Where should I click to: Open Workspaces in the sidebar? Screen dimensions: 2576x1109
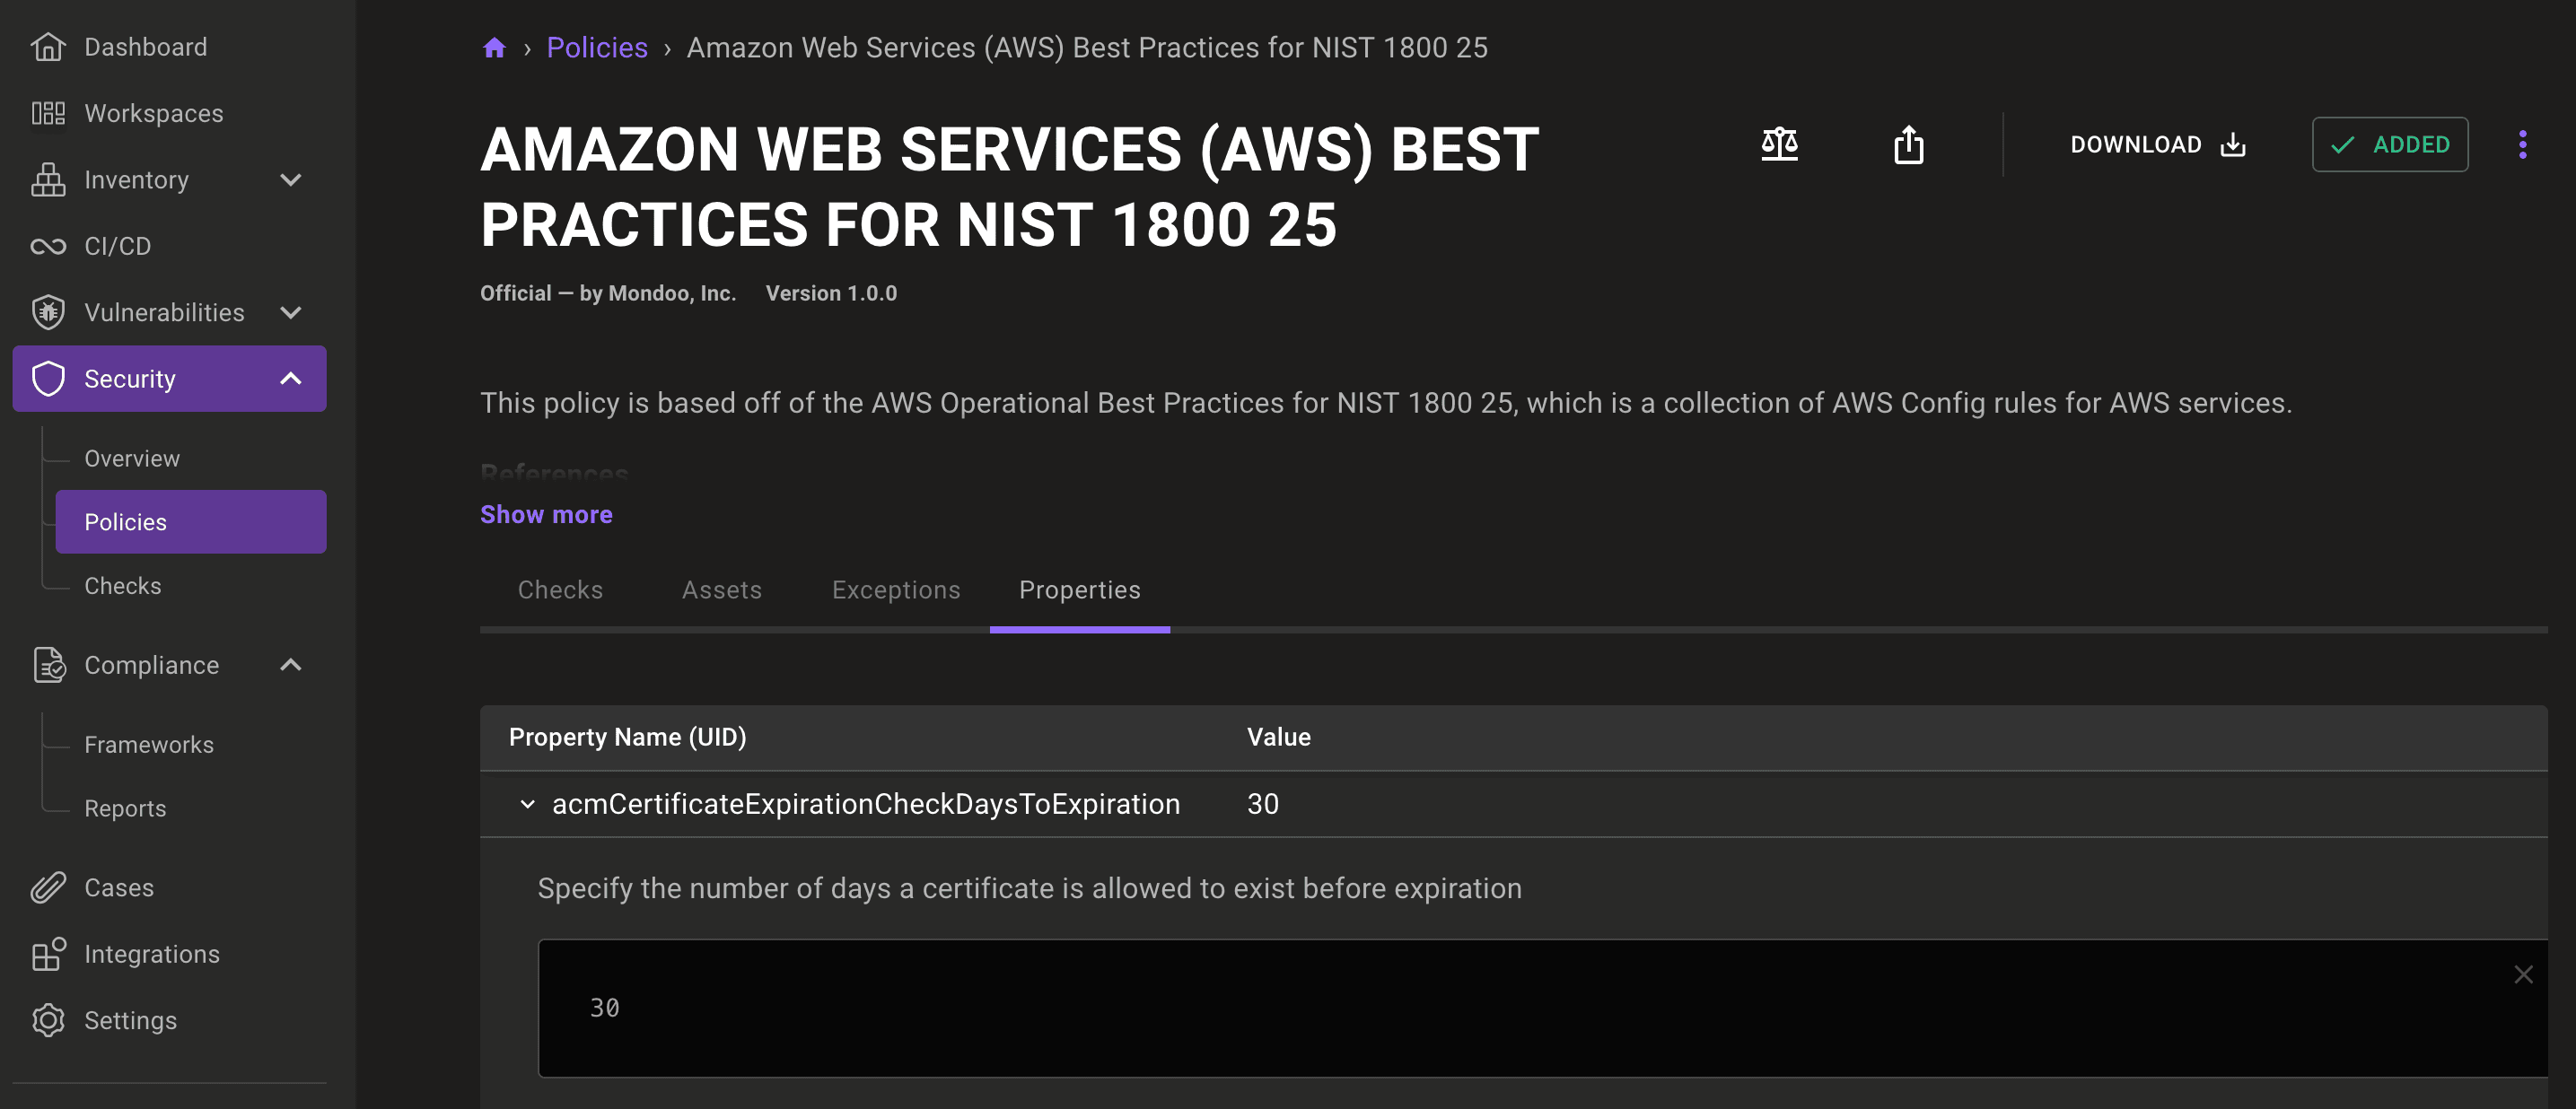point(153,113)
